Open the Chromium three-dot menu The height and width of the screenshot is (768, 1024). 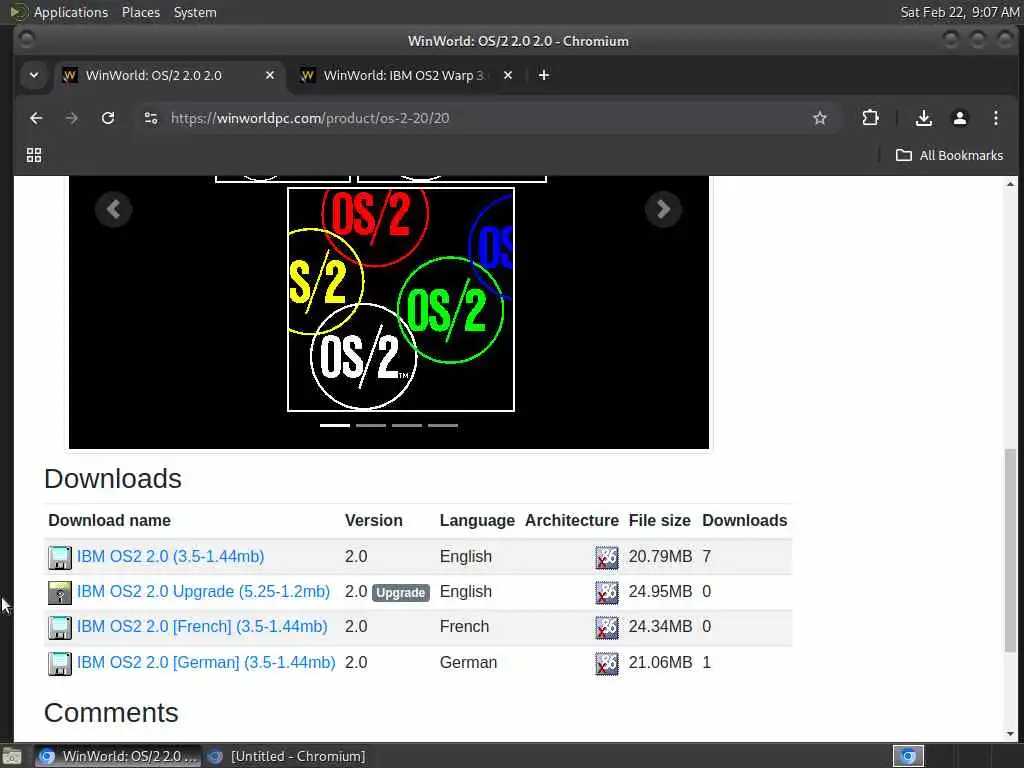995,118
